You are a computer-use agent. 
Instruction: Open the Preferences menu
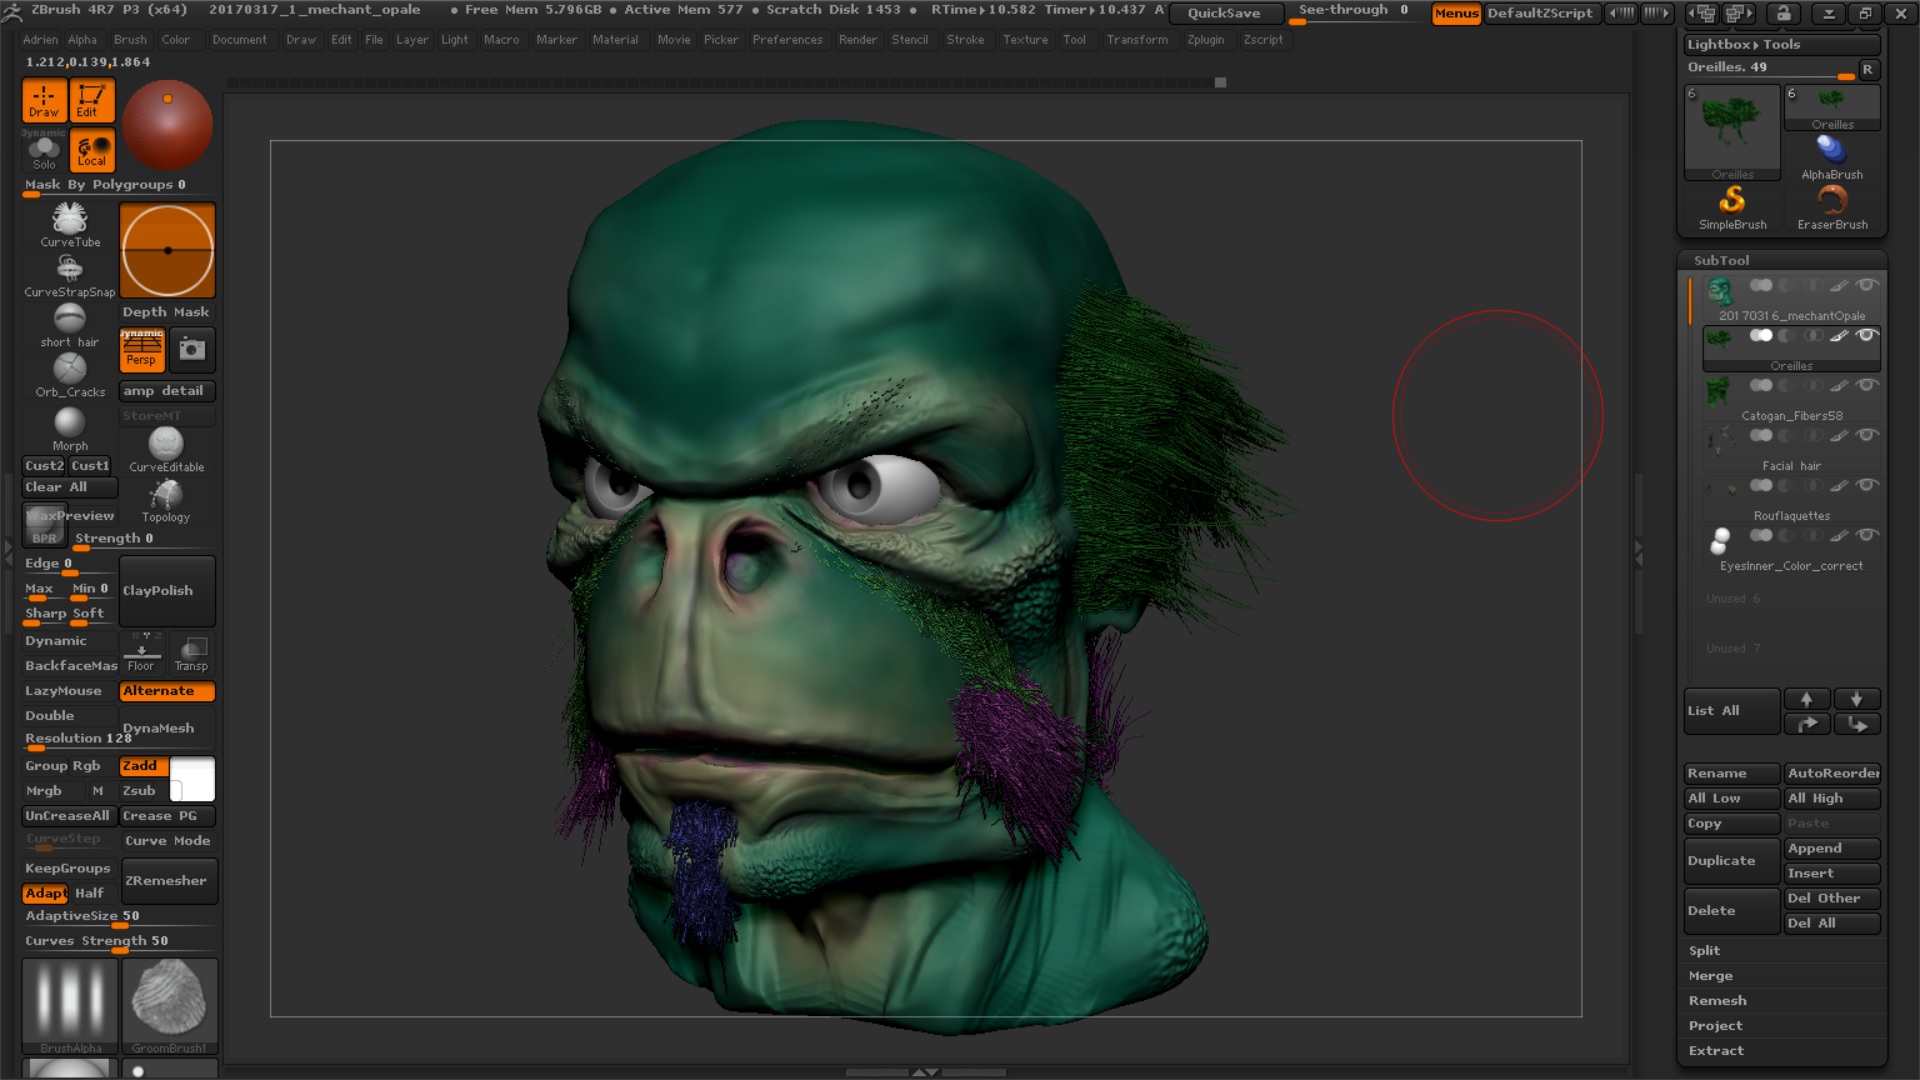point(787,40)
